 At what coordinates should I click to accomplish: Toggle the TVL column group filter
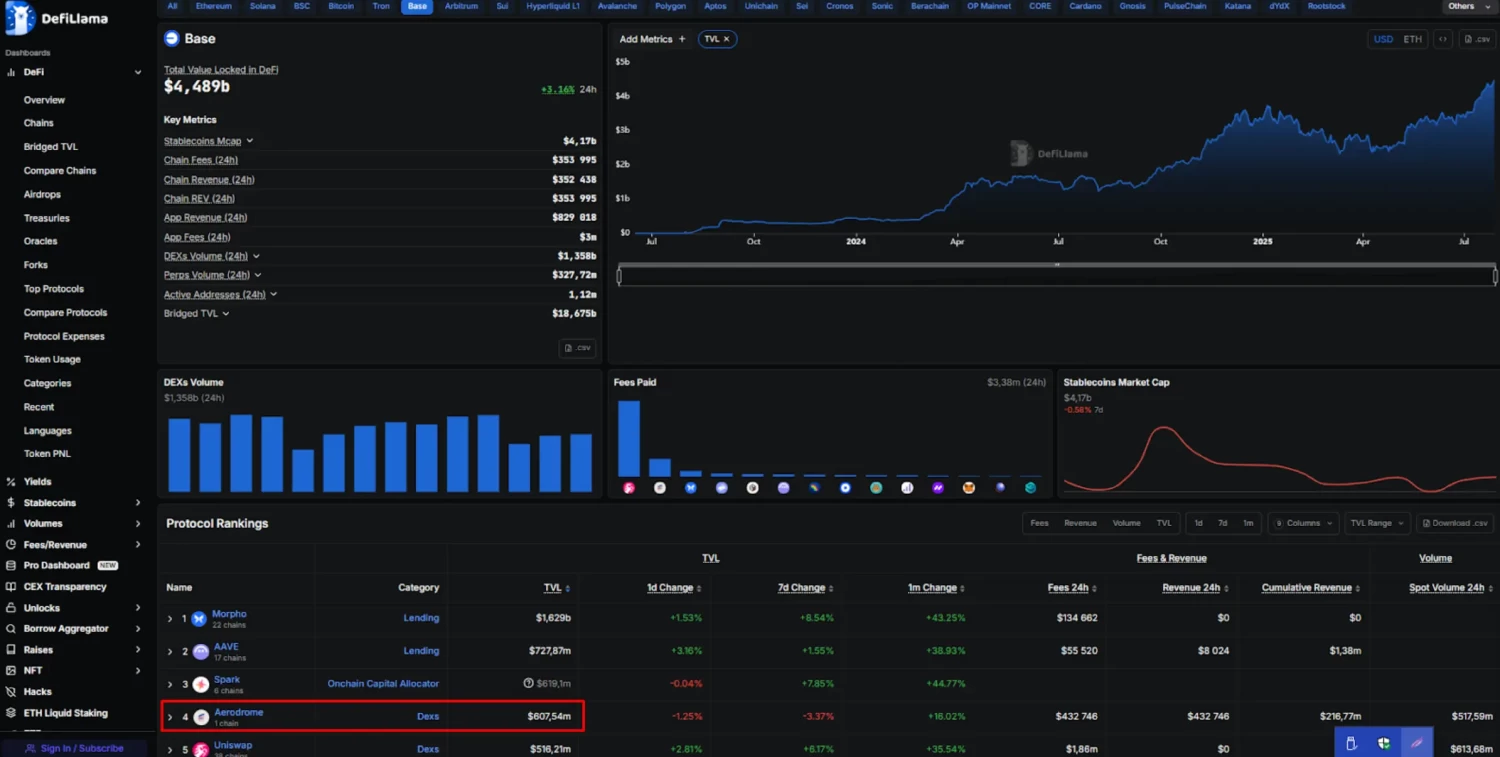coord(1164,523)
